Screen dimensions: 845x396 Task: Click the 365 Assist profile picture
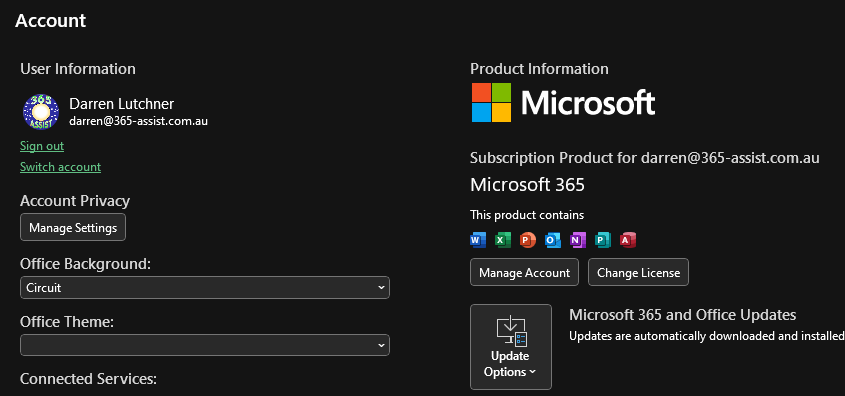click(41, 112)
